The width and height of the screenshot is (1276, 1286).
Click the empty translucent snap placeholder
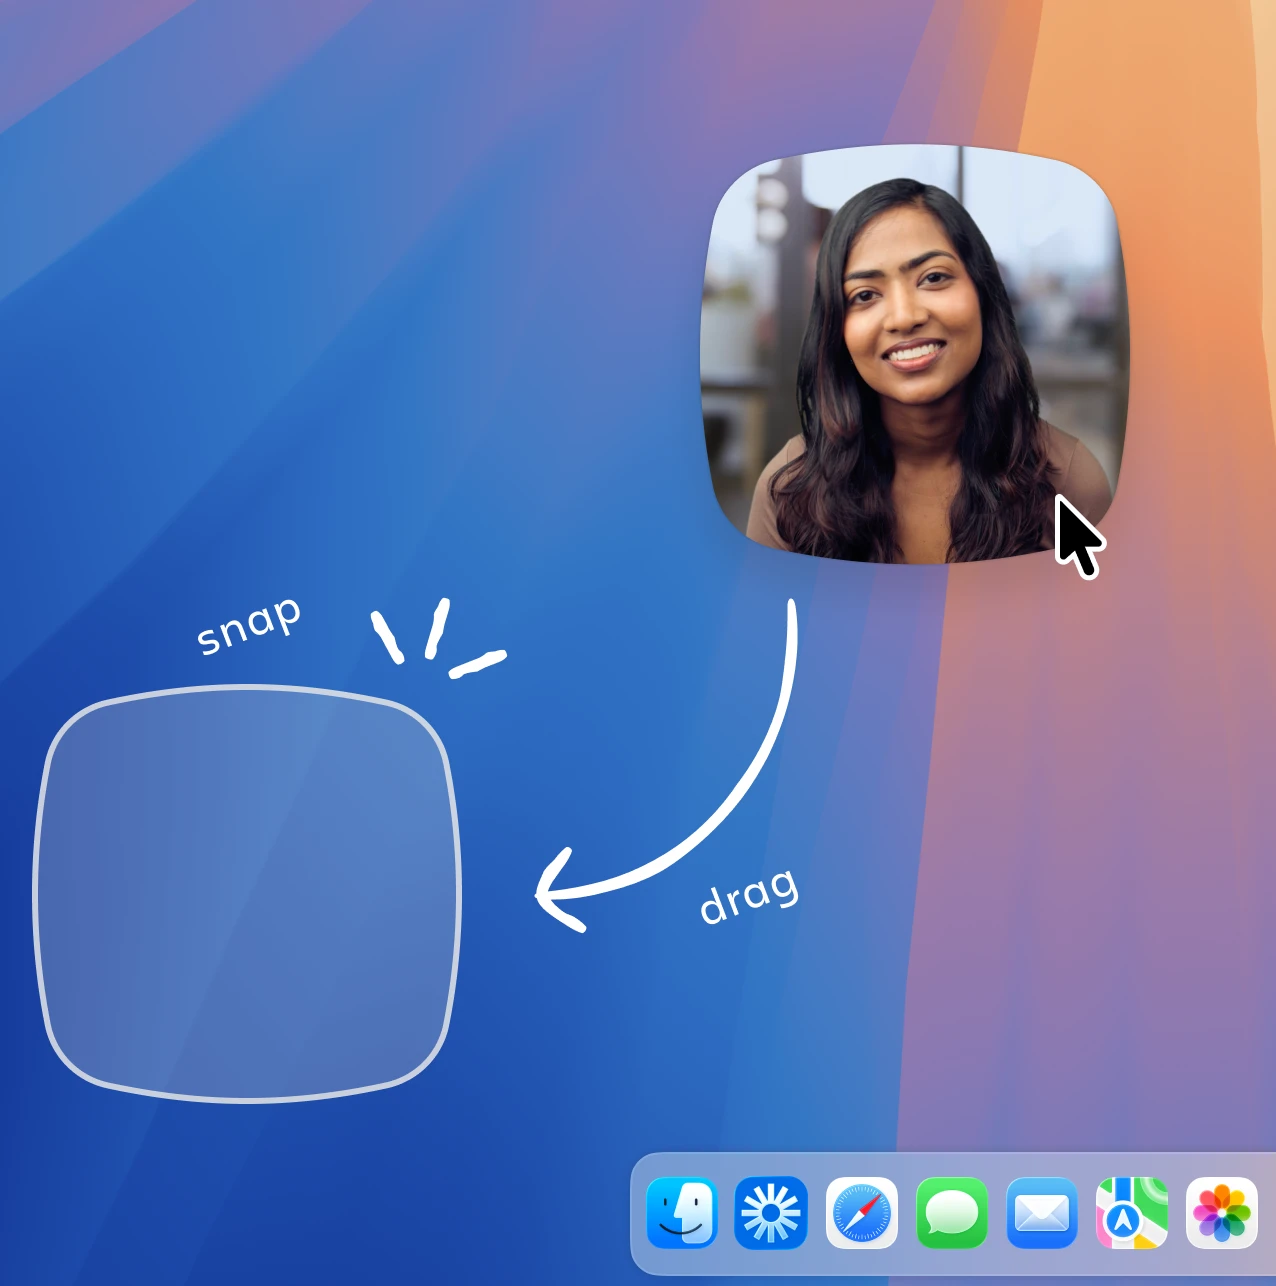point(247,894)
